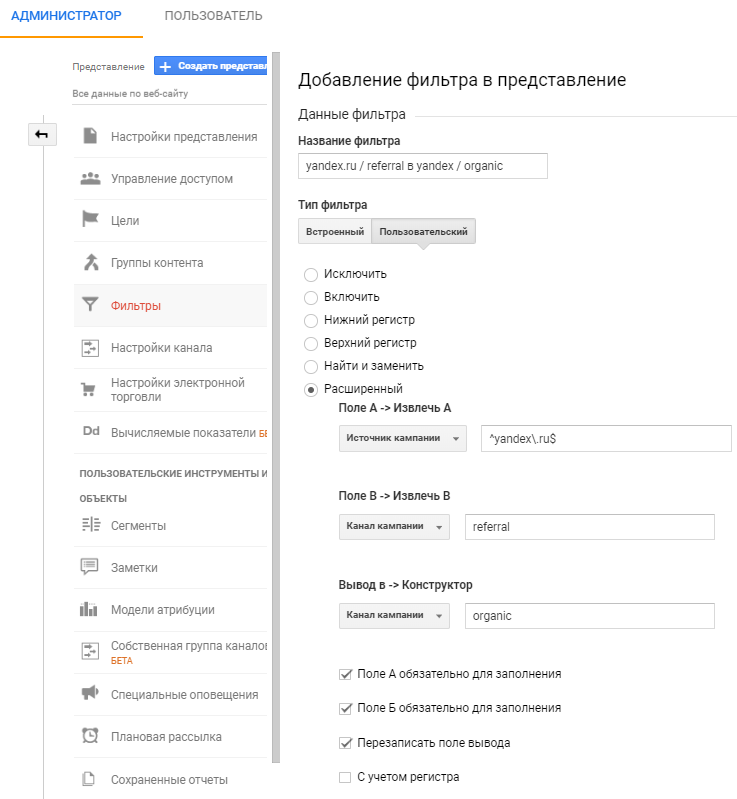The image size is (737, 799).
Task: Open Плановая рассылка link
Action: pos(166,737)
